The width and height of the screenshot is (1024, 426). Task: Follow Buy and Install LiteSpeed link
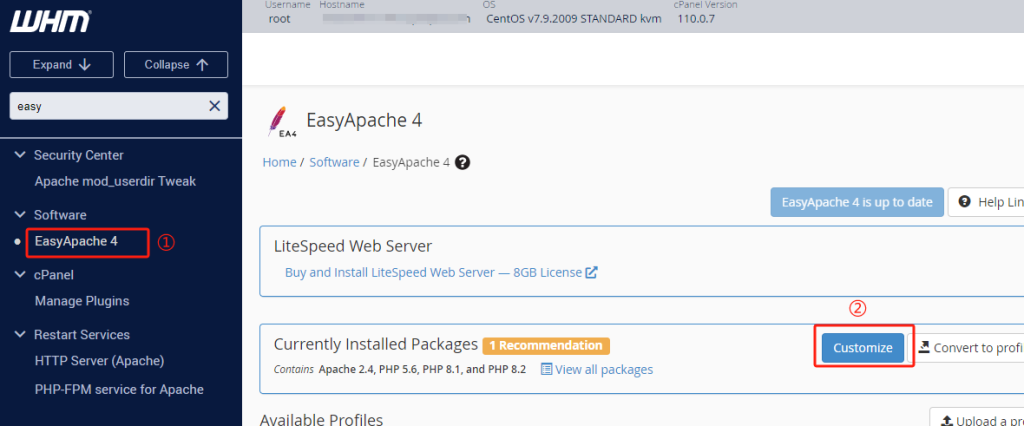pyautogui.click(x=433, y=272)
